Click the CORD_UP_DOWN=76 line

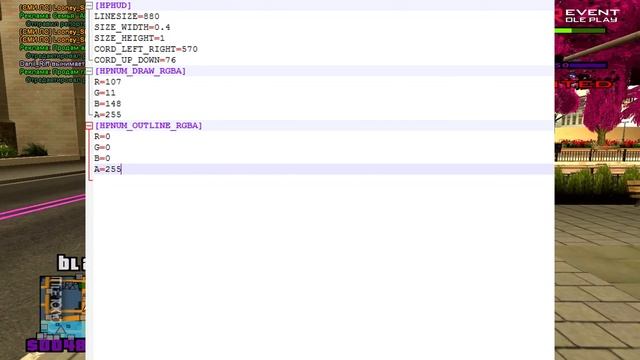(135, 60)
